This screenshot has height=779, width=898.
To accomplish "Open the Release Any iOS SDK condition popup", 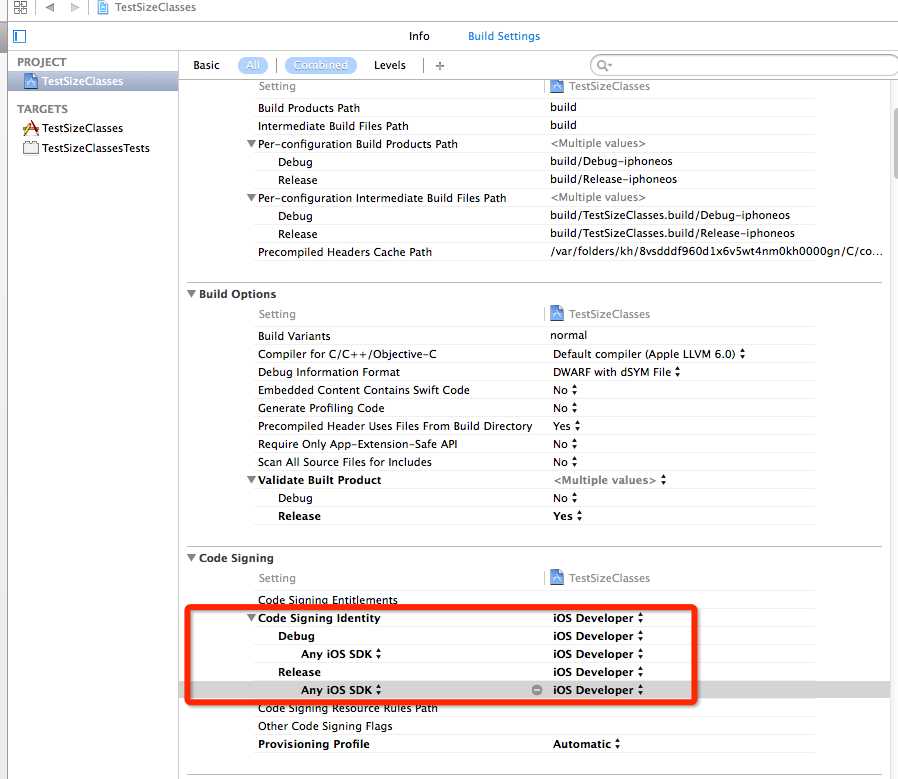I will 341,690.
